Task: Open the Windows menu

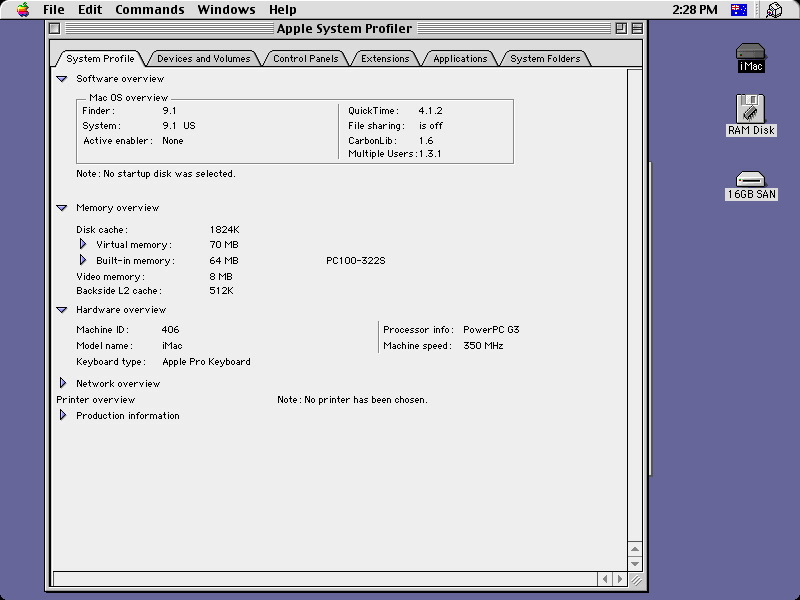Action: click(x=226, y=10)
